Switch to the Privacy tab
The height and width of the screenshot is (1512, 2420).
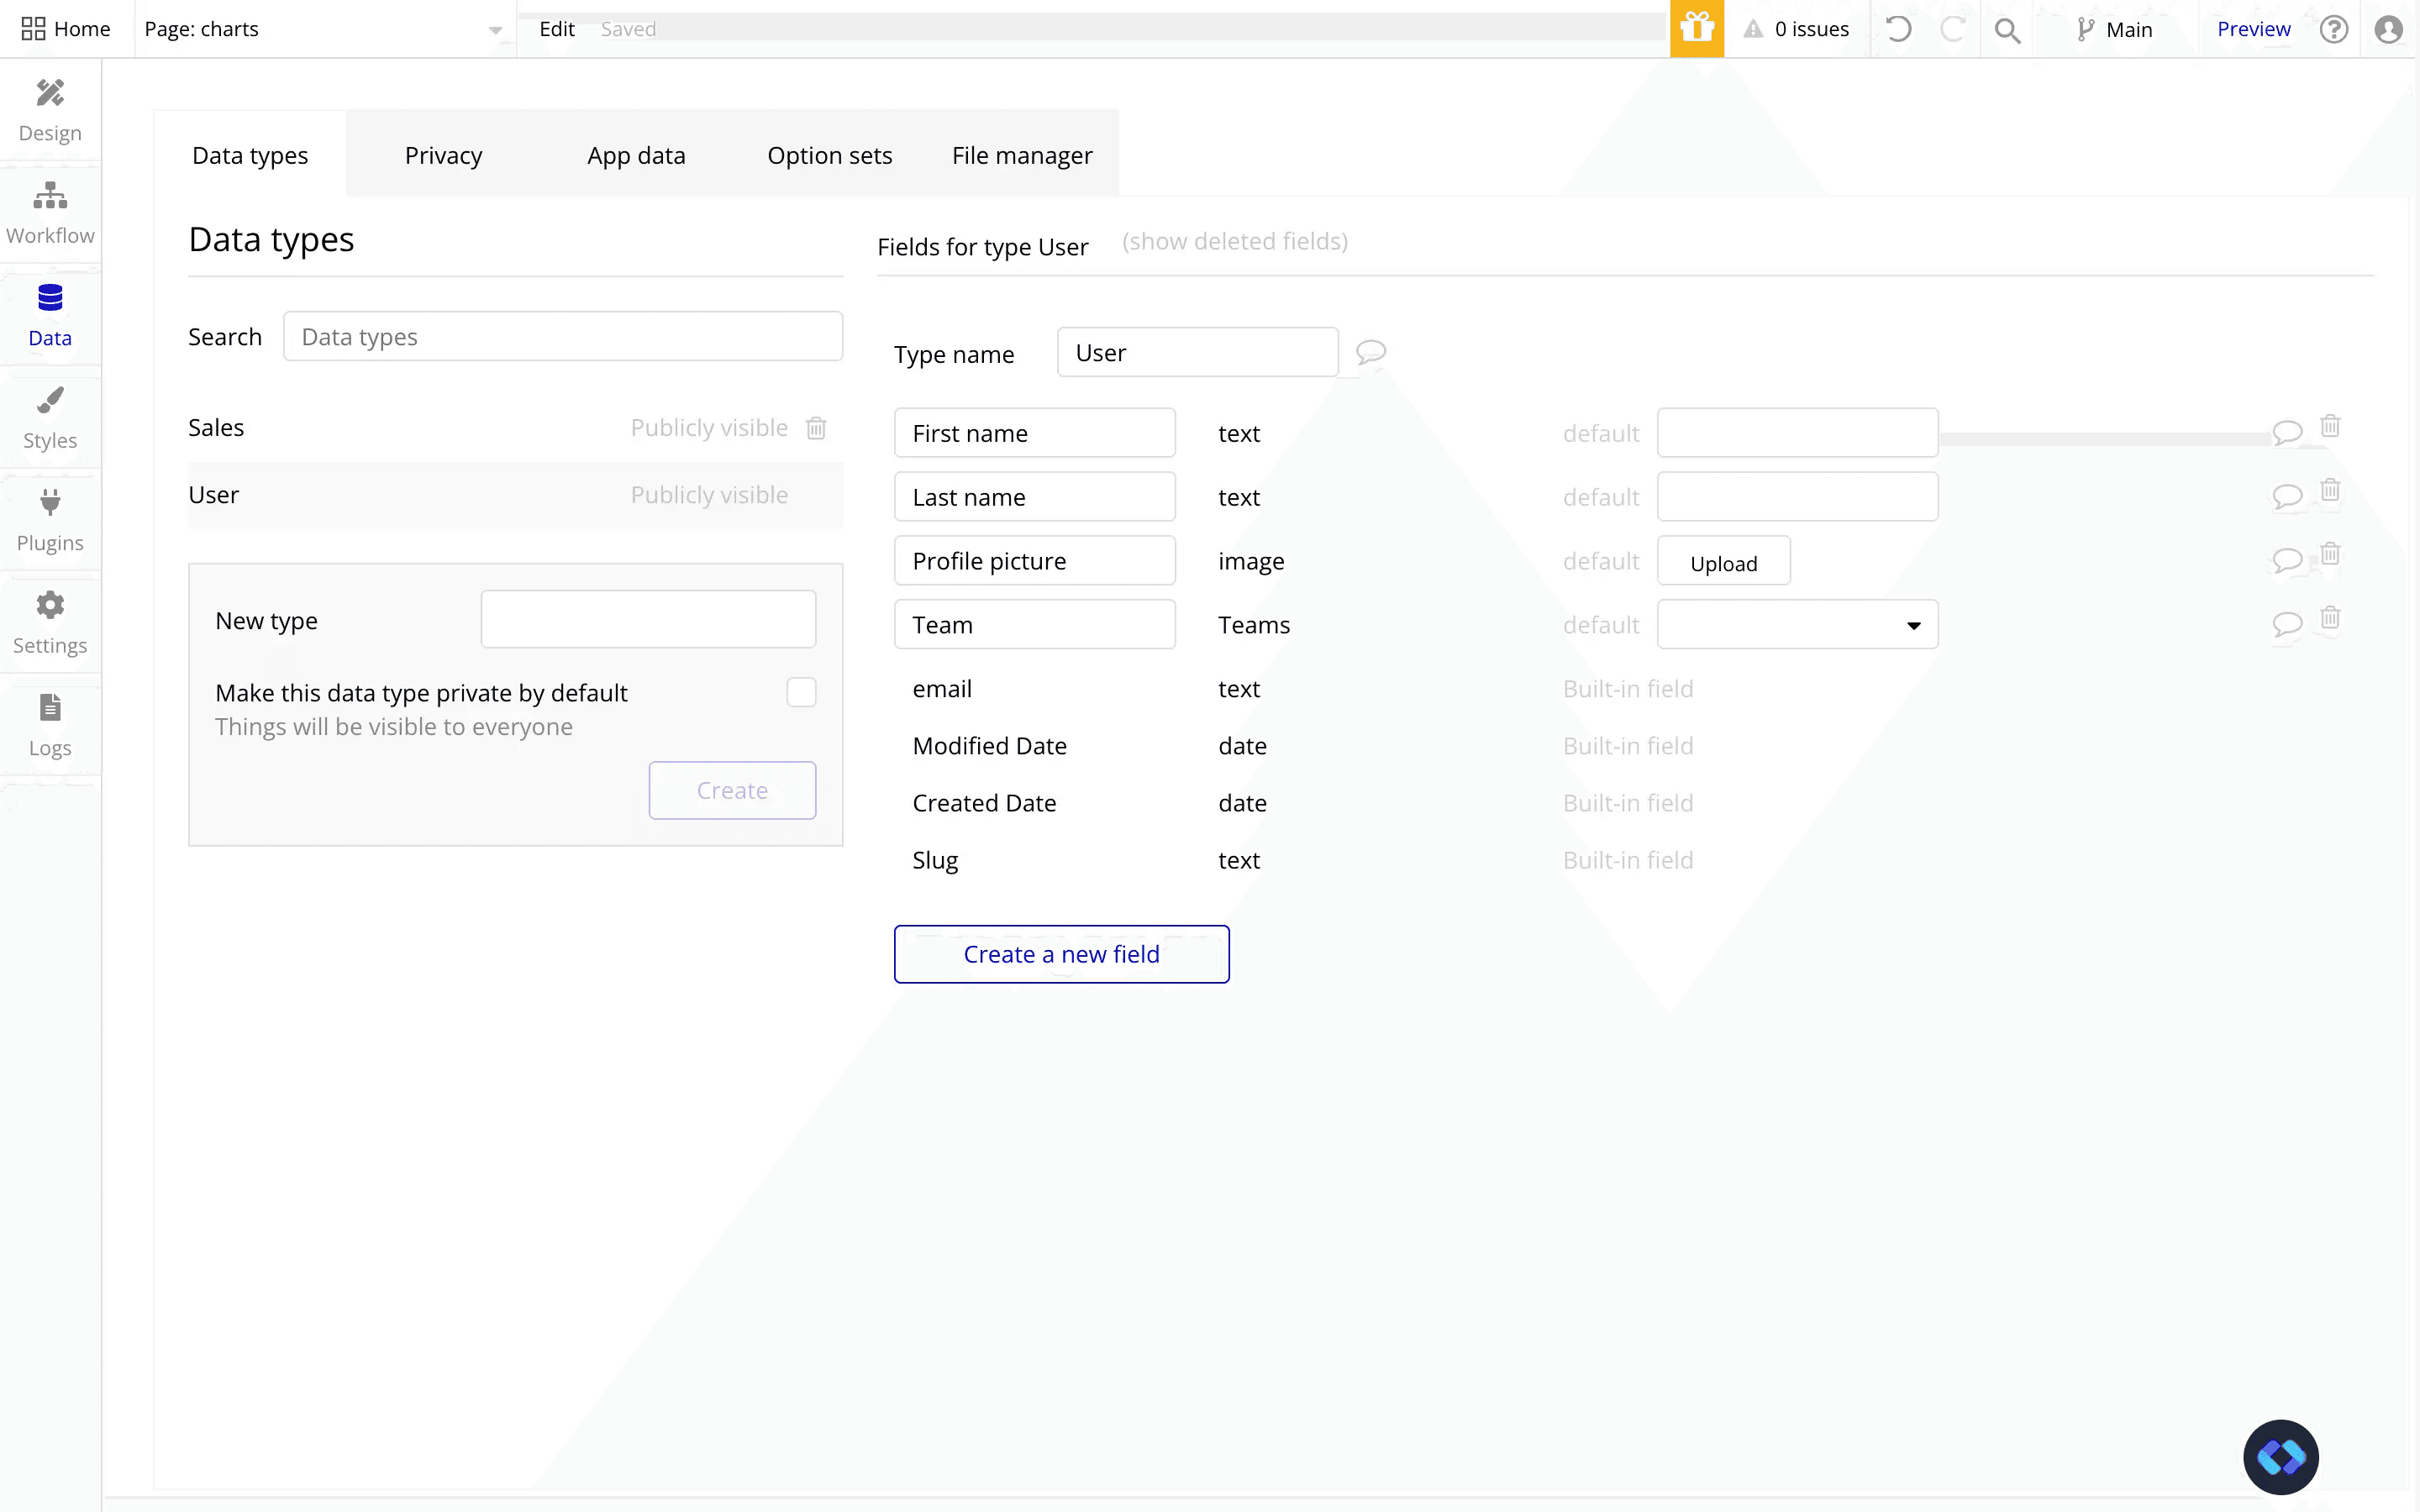pyautogui.click(x=443, y=155)
